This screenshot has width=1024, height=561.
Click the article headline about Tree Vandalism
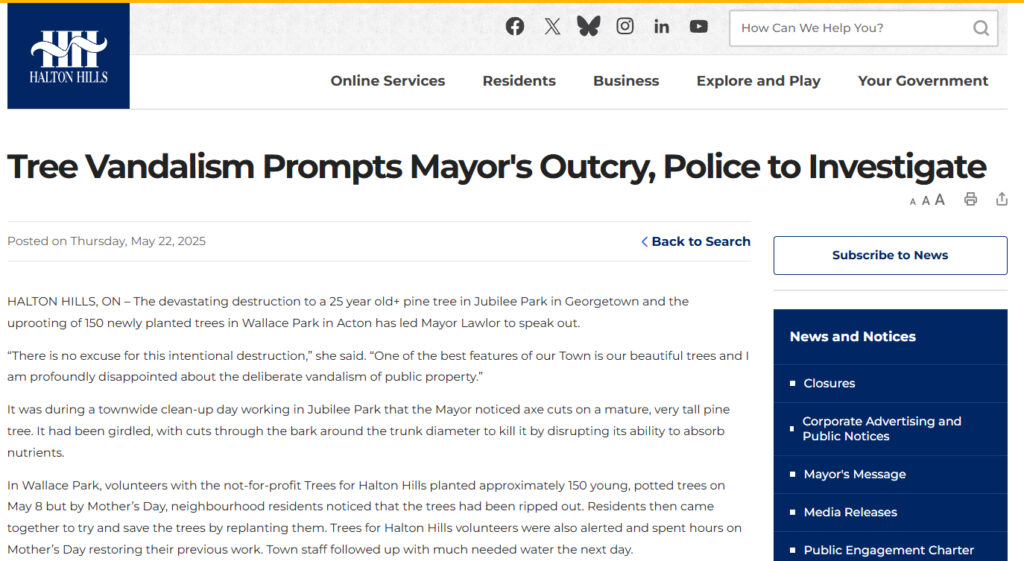(496, 167)
